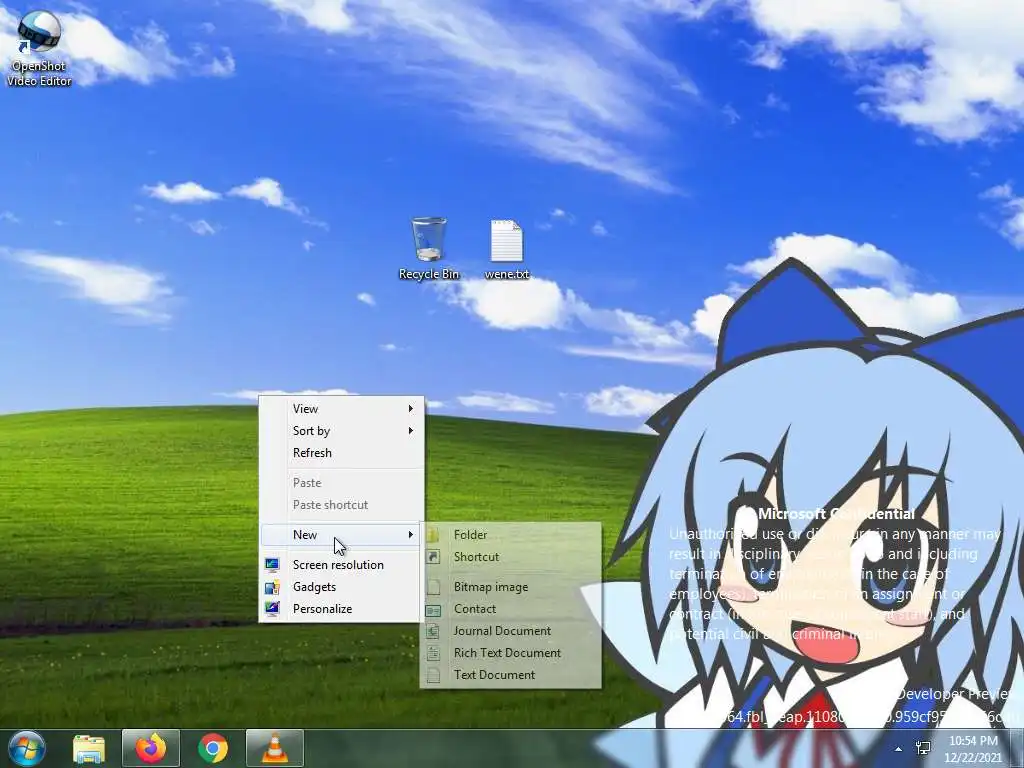Open Gadgets from the context menu
The image size is (1024, 768).
(342, 586)
